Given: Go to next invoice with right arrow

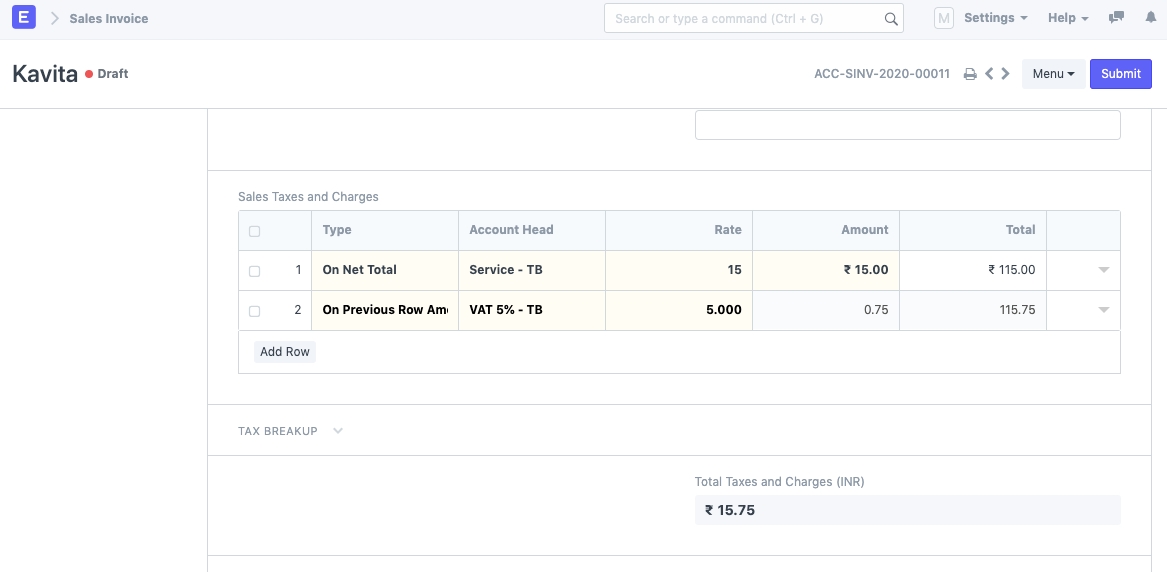Looking at the screenshot, I should tap(1005, 74).
